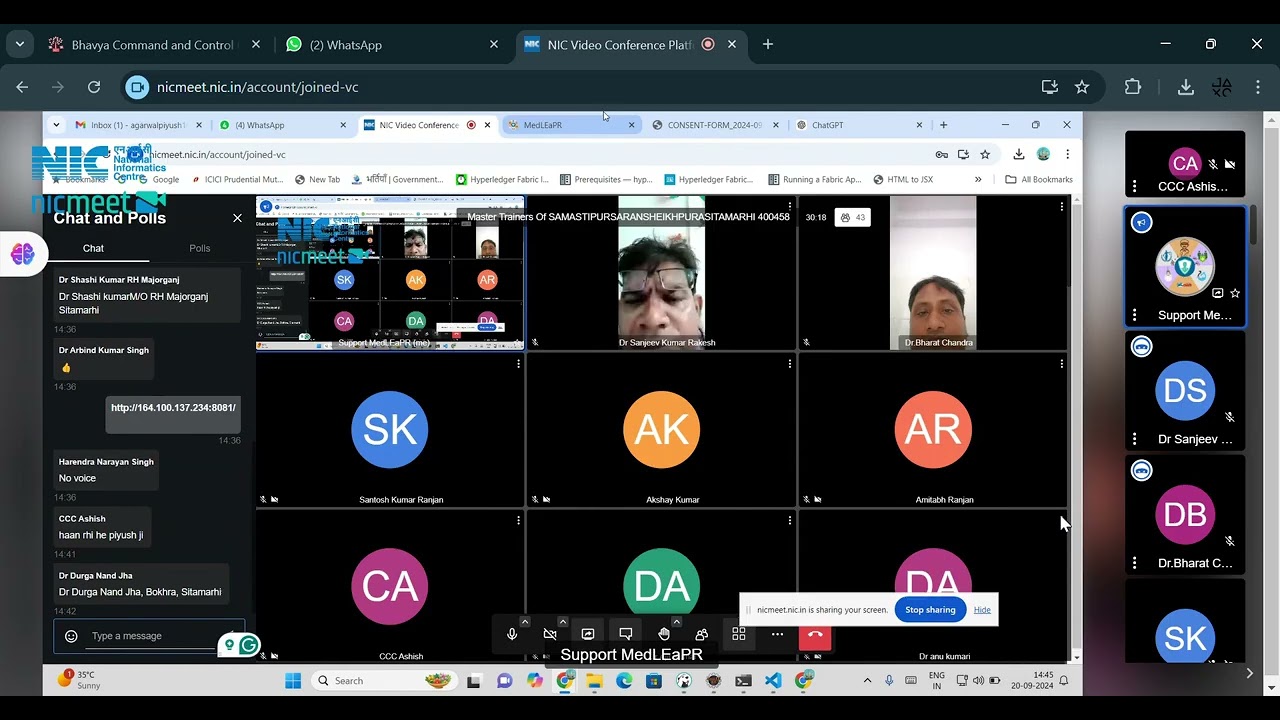Close the Chat and Polls panel

coord(237,218)
